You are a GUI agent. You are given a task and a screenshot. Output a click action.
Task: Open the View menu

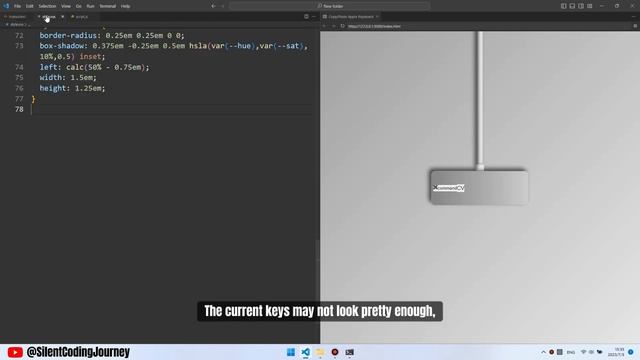pos(66,6)
